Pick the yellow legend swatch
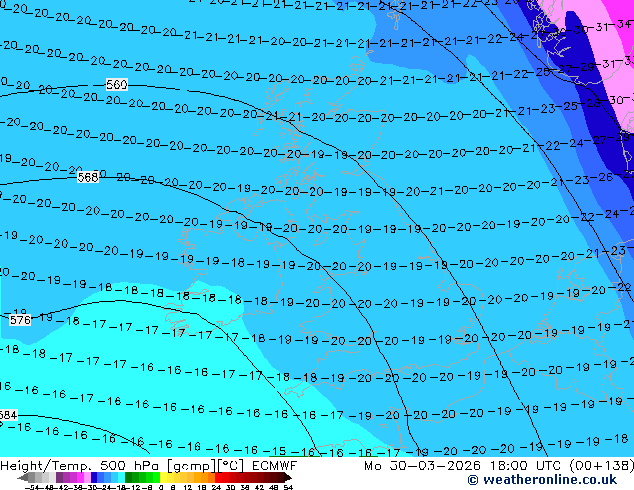Image resolution: width=634 pixels, height=490 pixels. (x=163, y=478)
